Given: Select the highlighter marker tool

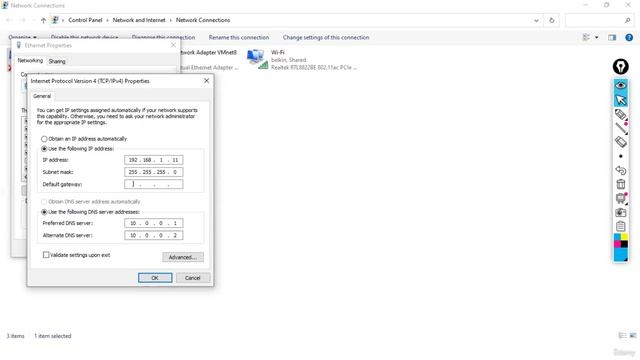Looking at the screenshot, I should click(621, 115).
